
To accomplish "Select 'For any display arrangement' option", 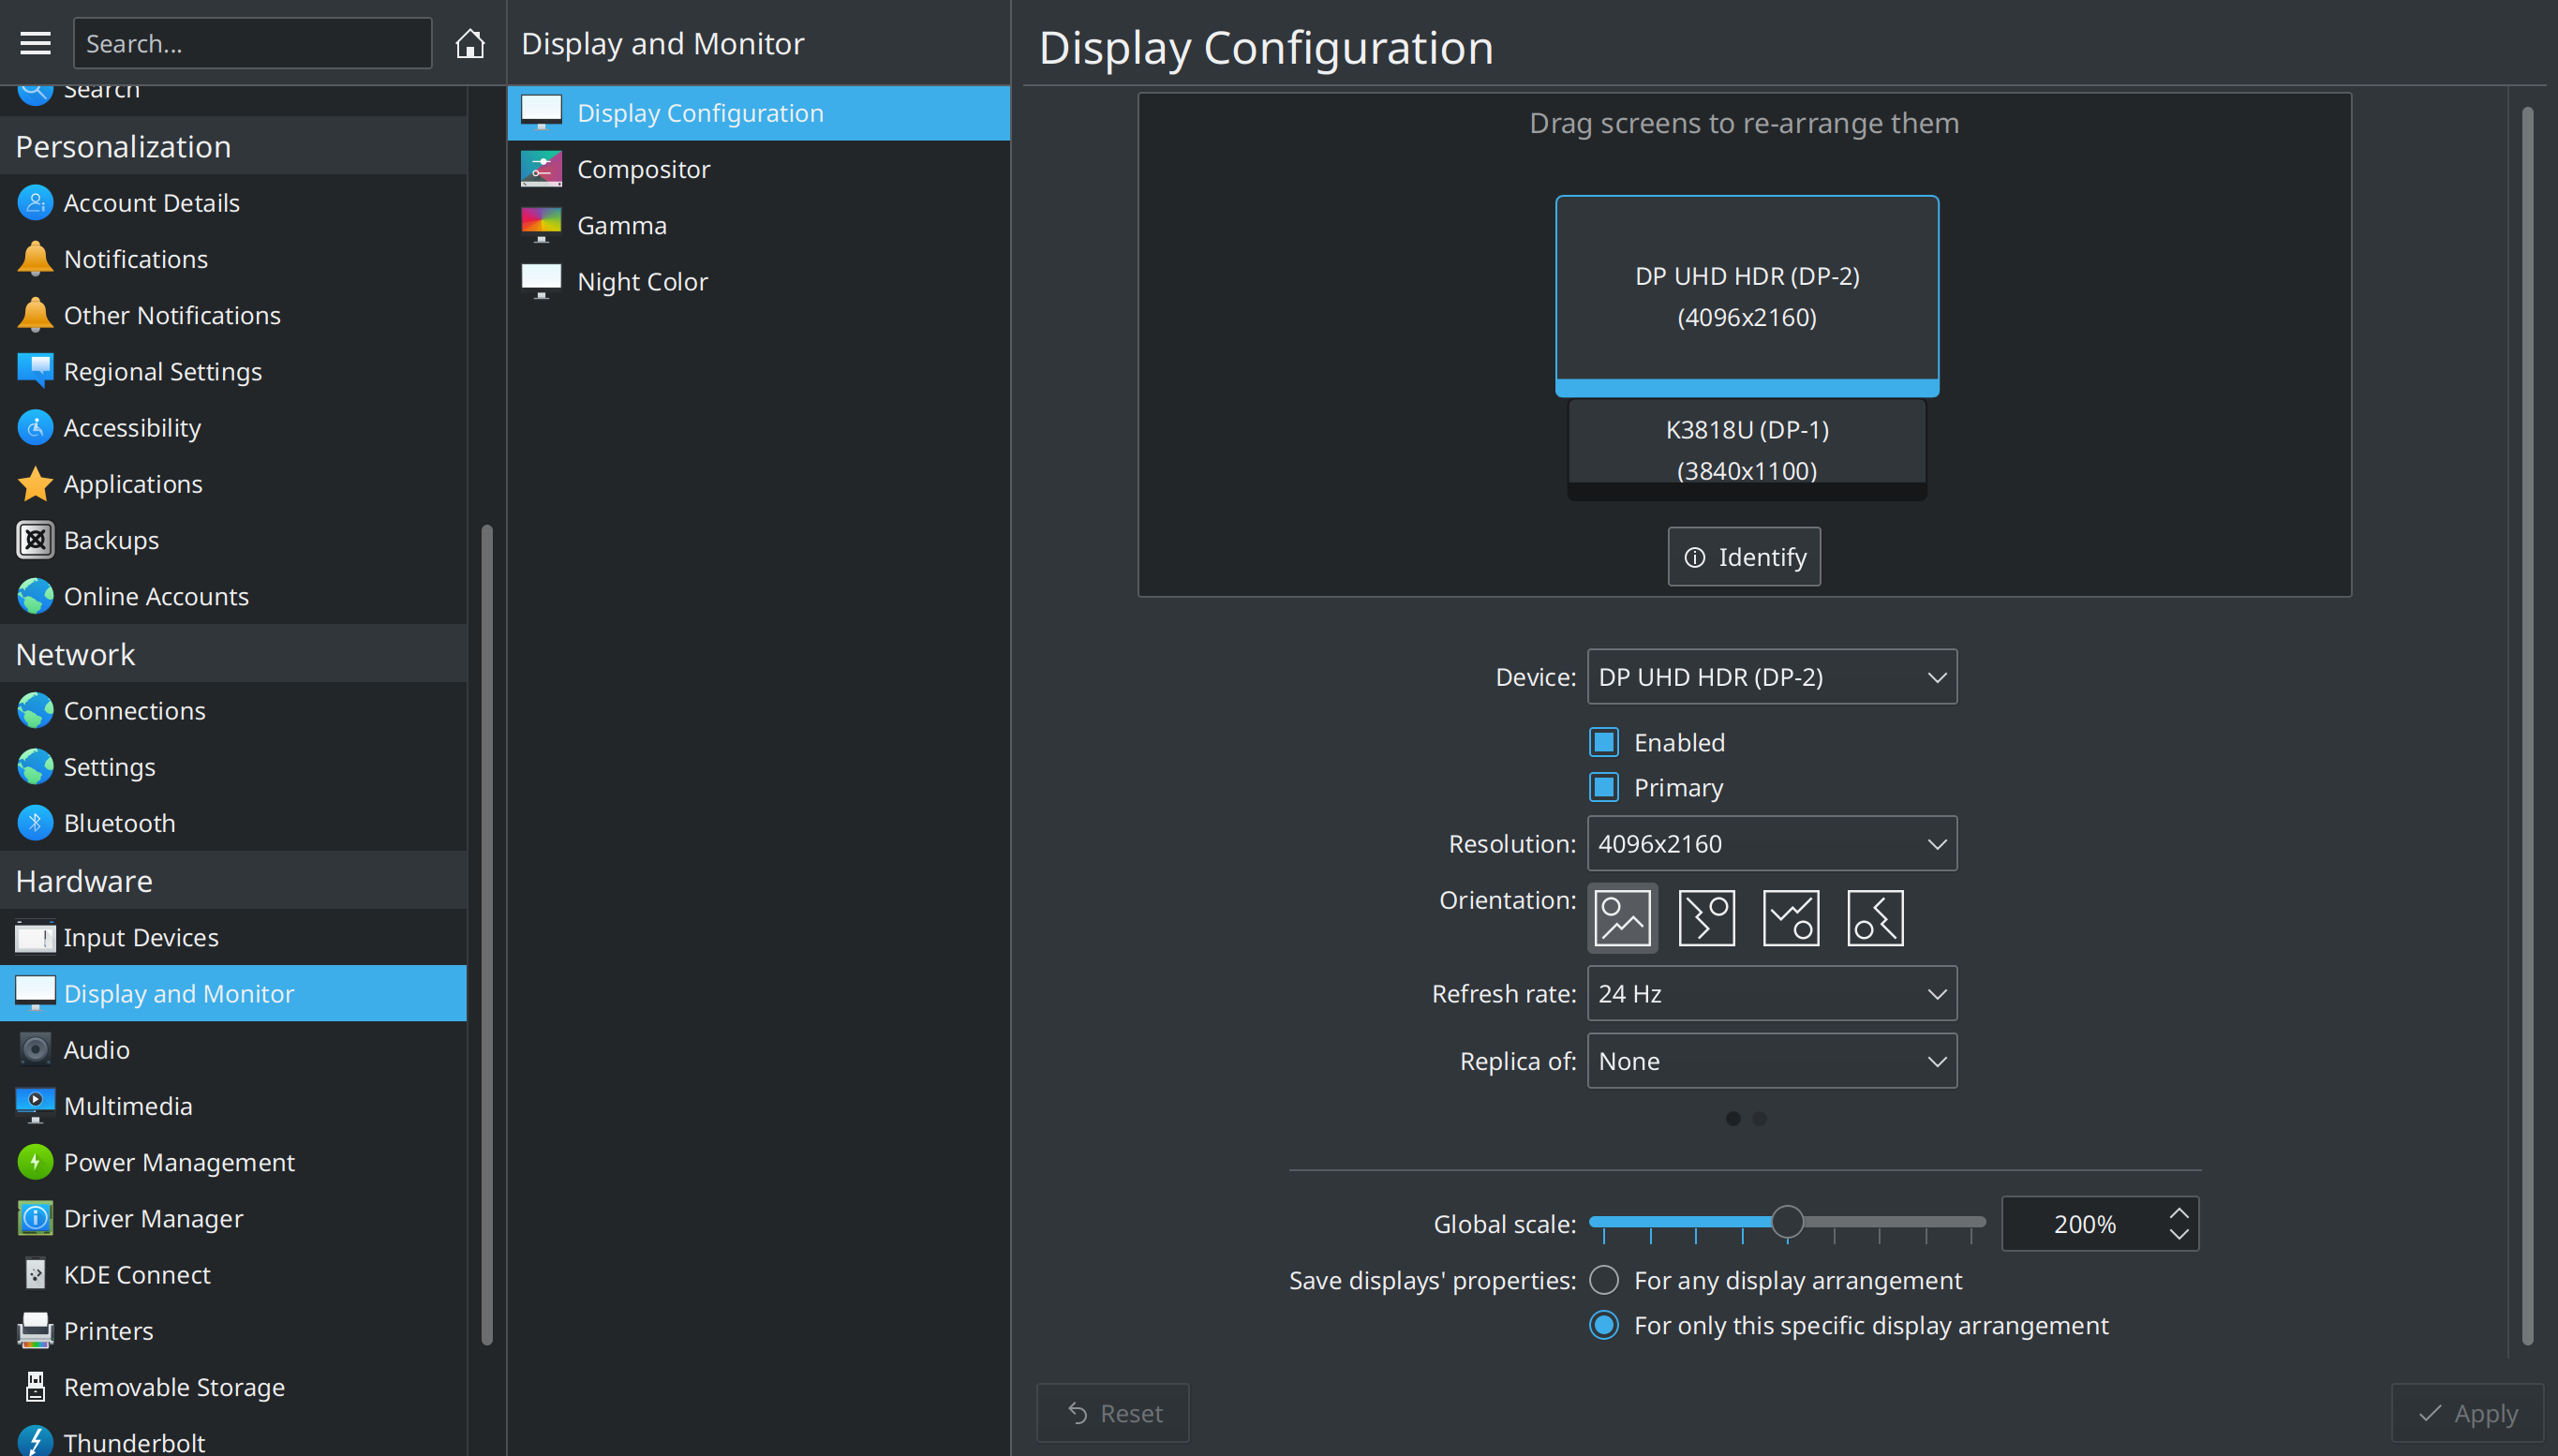I will [1603, 1279].
